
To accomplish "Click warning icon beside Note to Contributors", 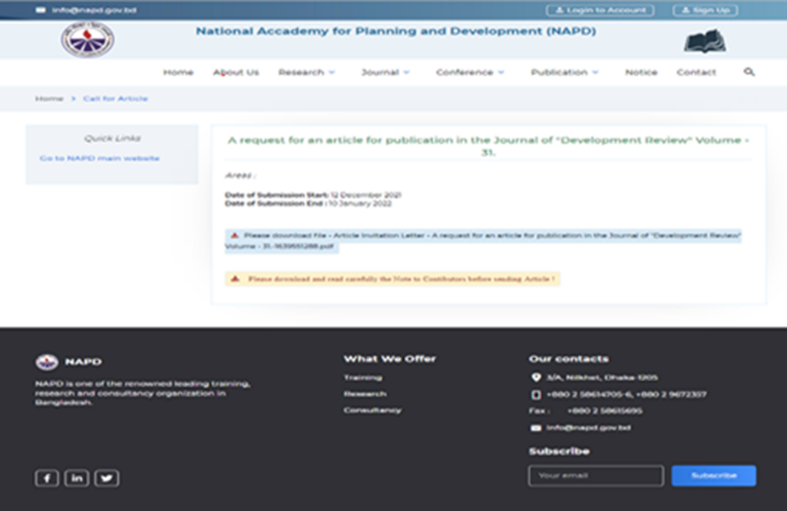I will (x=234, y=279).
